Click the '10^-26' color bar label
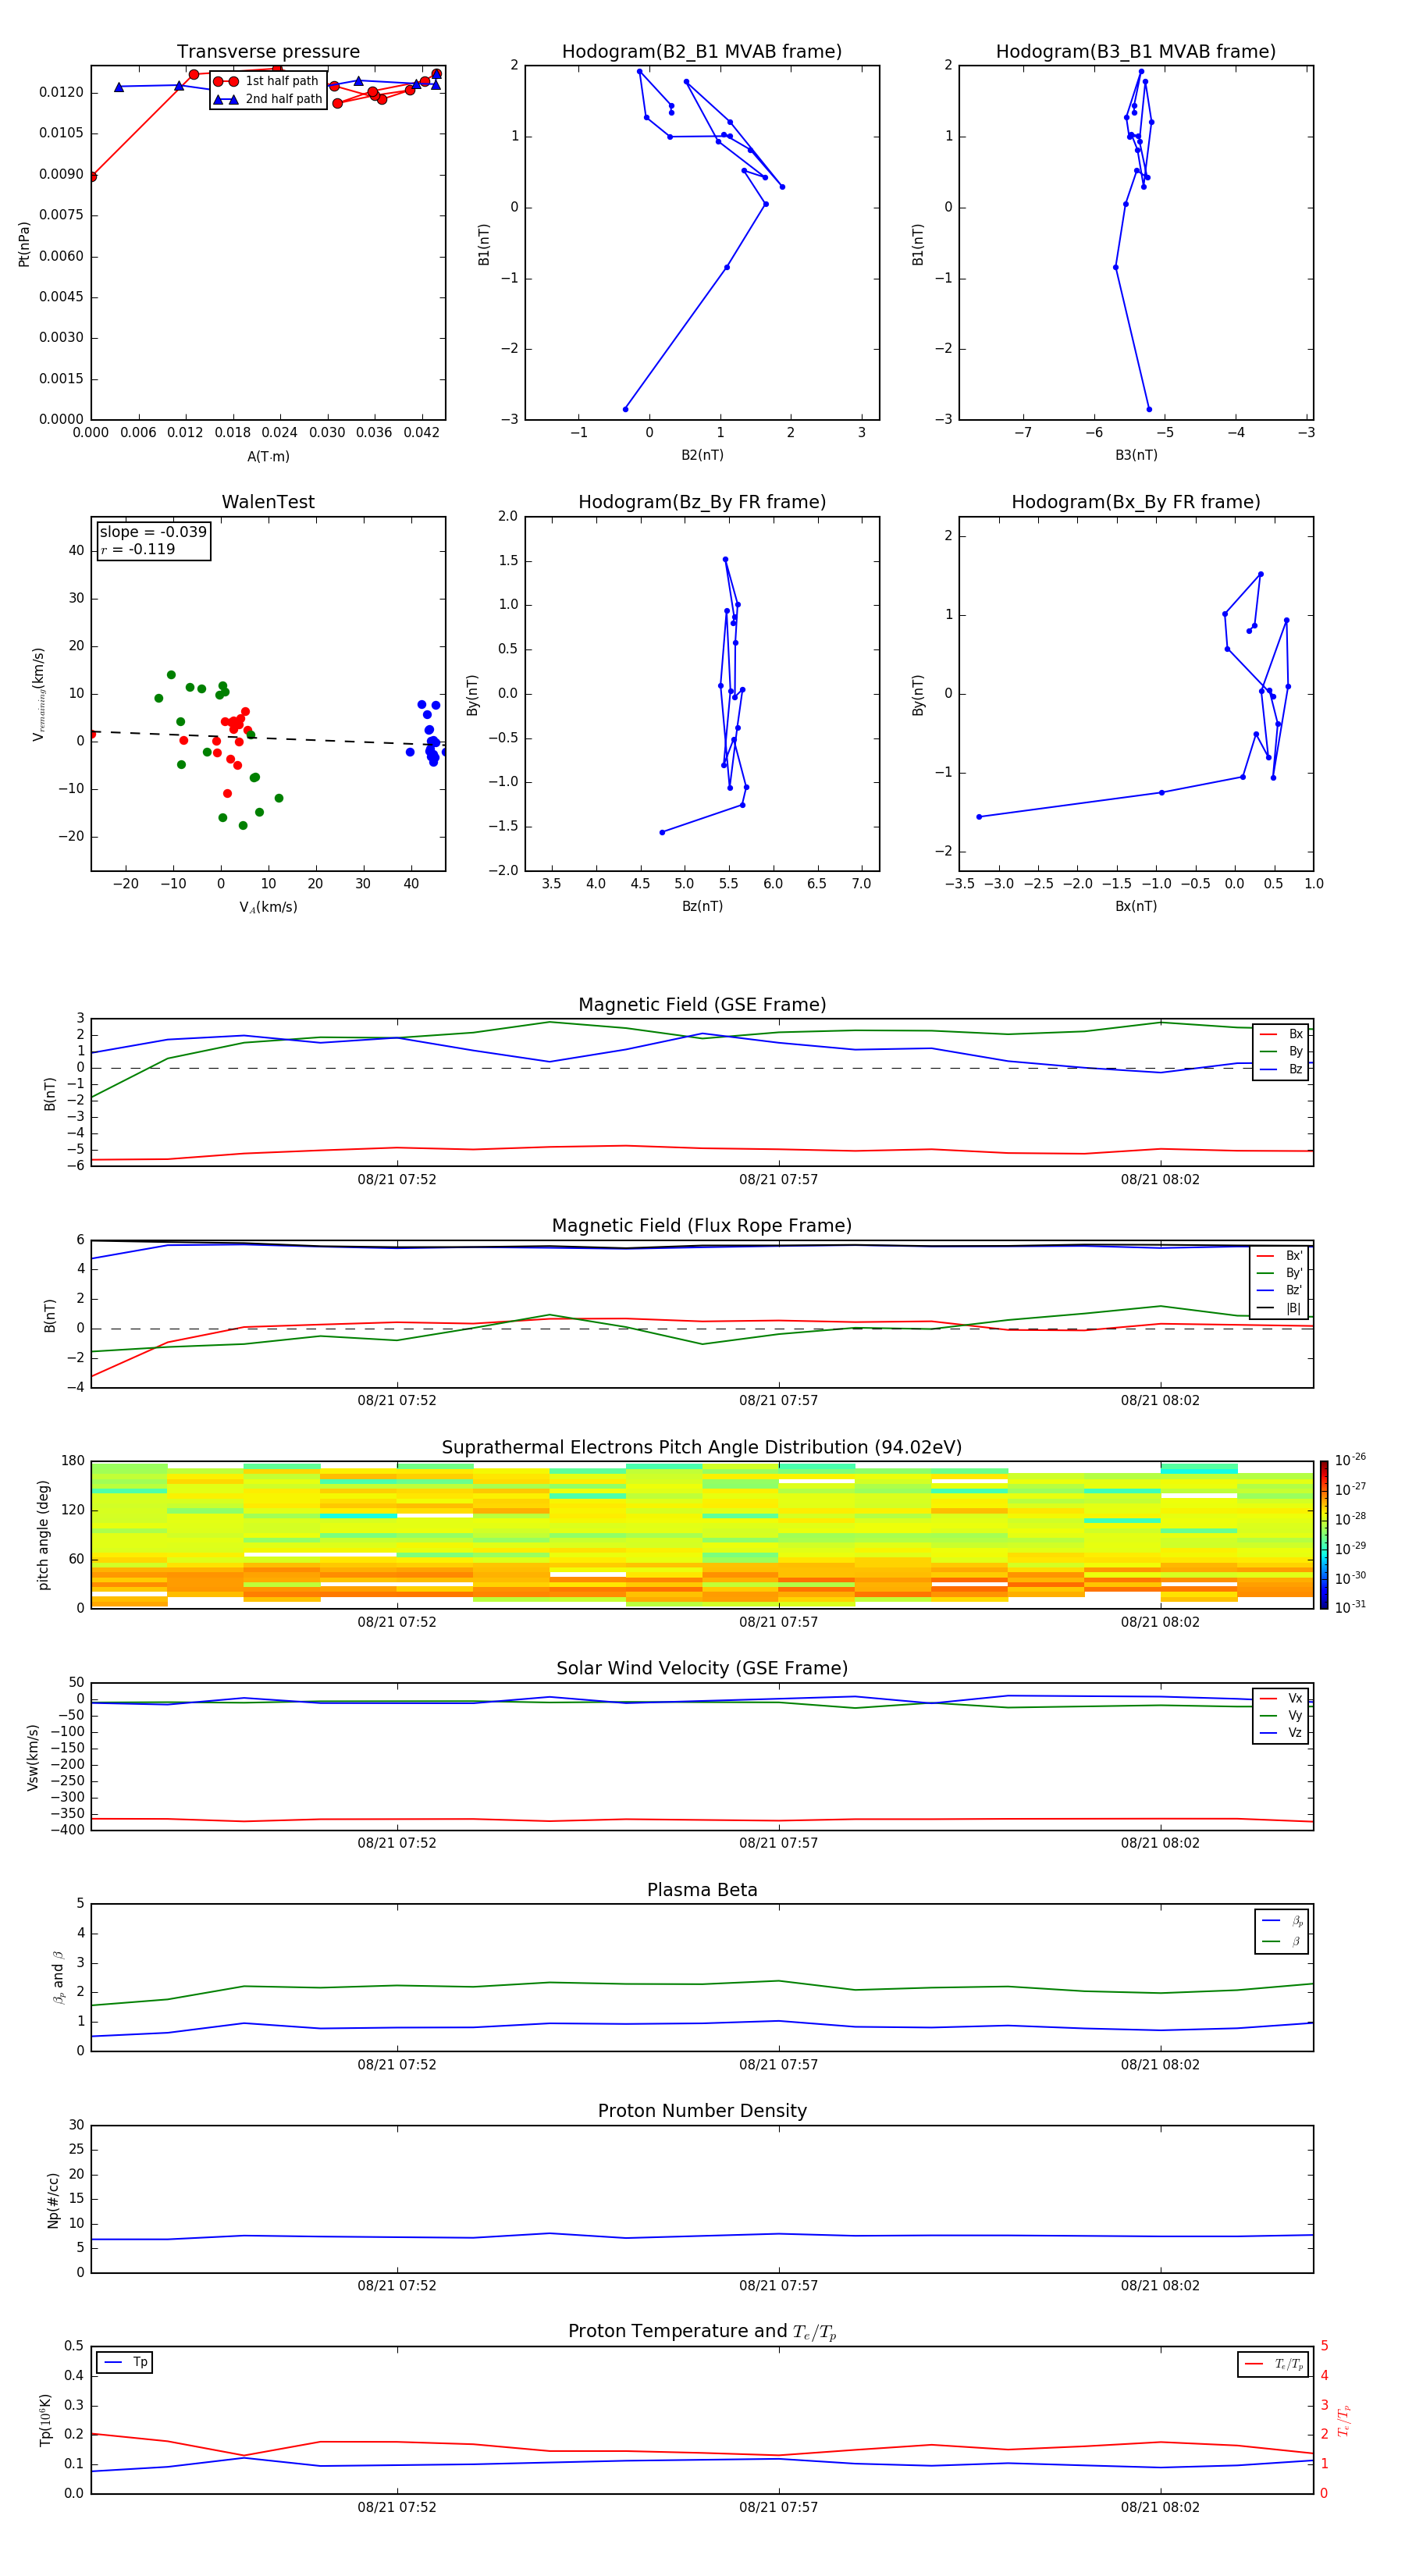This screenshot has height=2576, width=1405. [x=1350, y=1460]
